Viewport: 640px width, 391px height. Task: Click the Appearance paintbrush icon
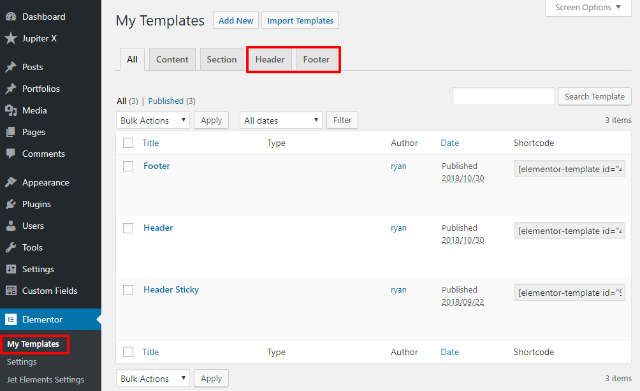(x=11, y=182)
